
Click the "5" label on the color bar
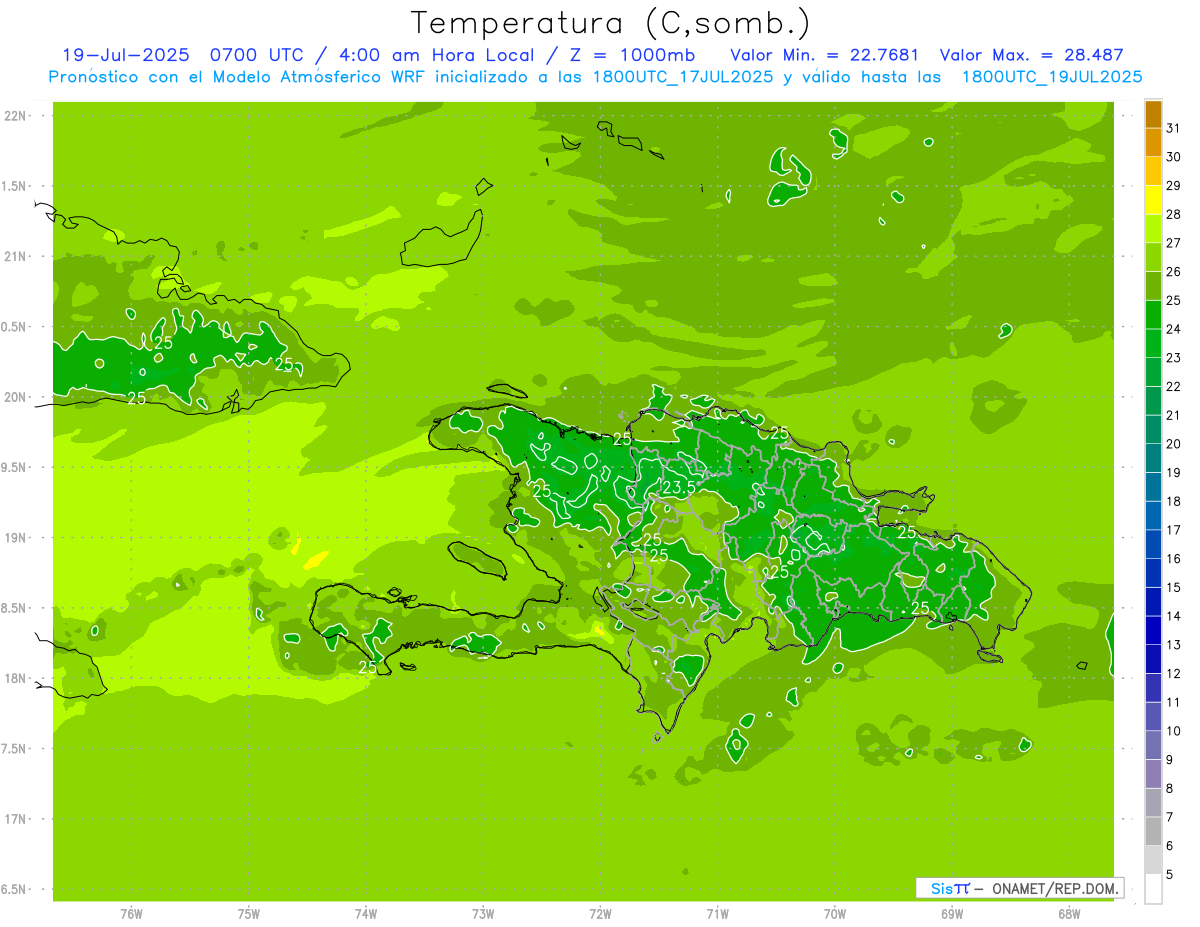(x=1170, y=875)
